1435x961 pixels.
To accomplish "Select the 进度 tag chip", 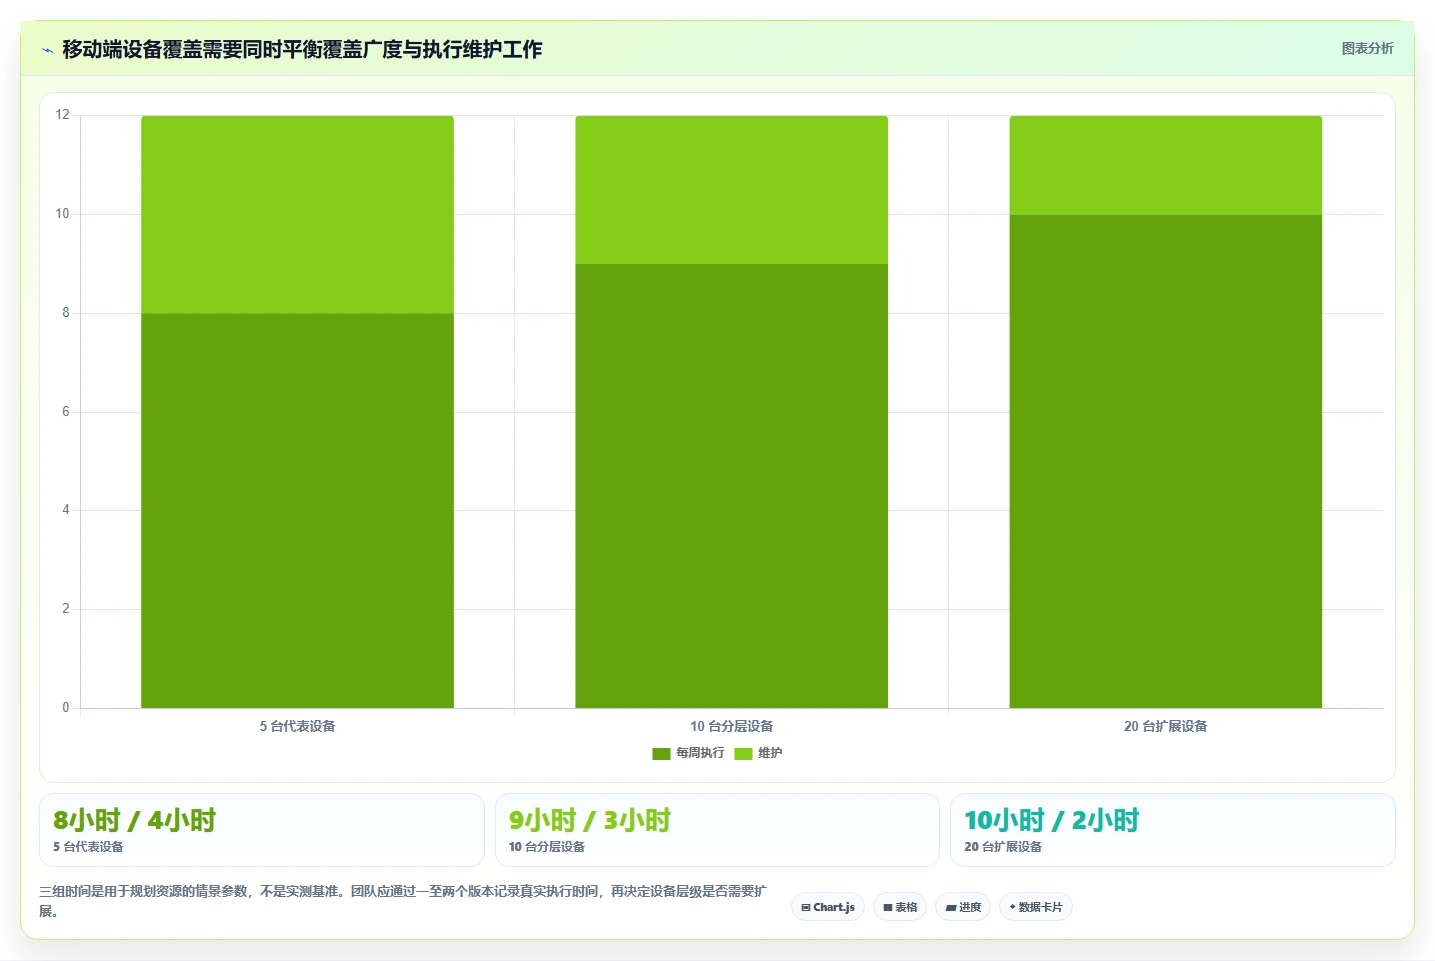I will click(x=963, y=907).
